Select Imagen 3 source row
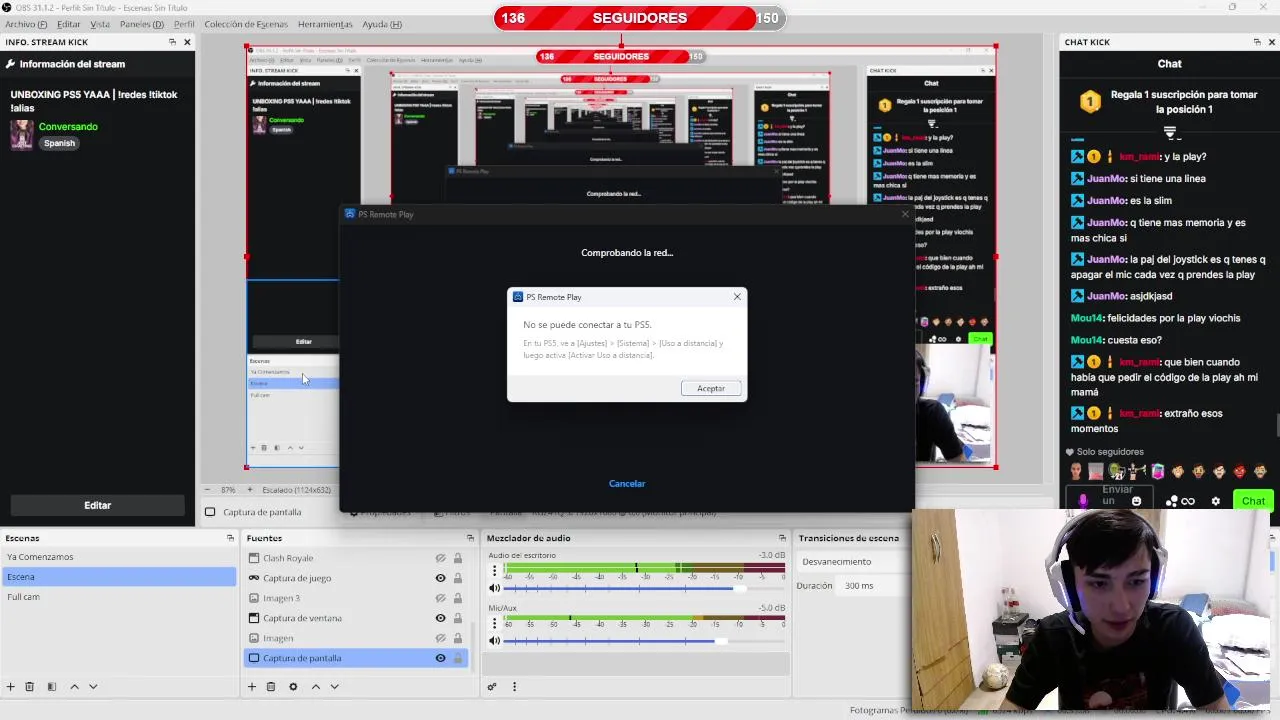 (357, 598)
